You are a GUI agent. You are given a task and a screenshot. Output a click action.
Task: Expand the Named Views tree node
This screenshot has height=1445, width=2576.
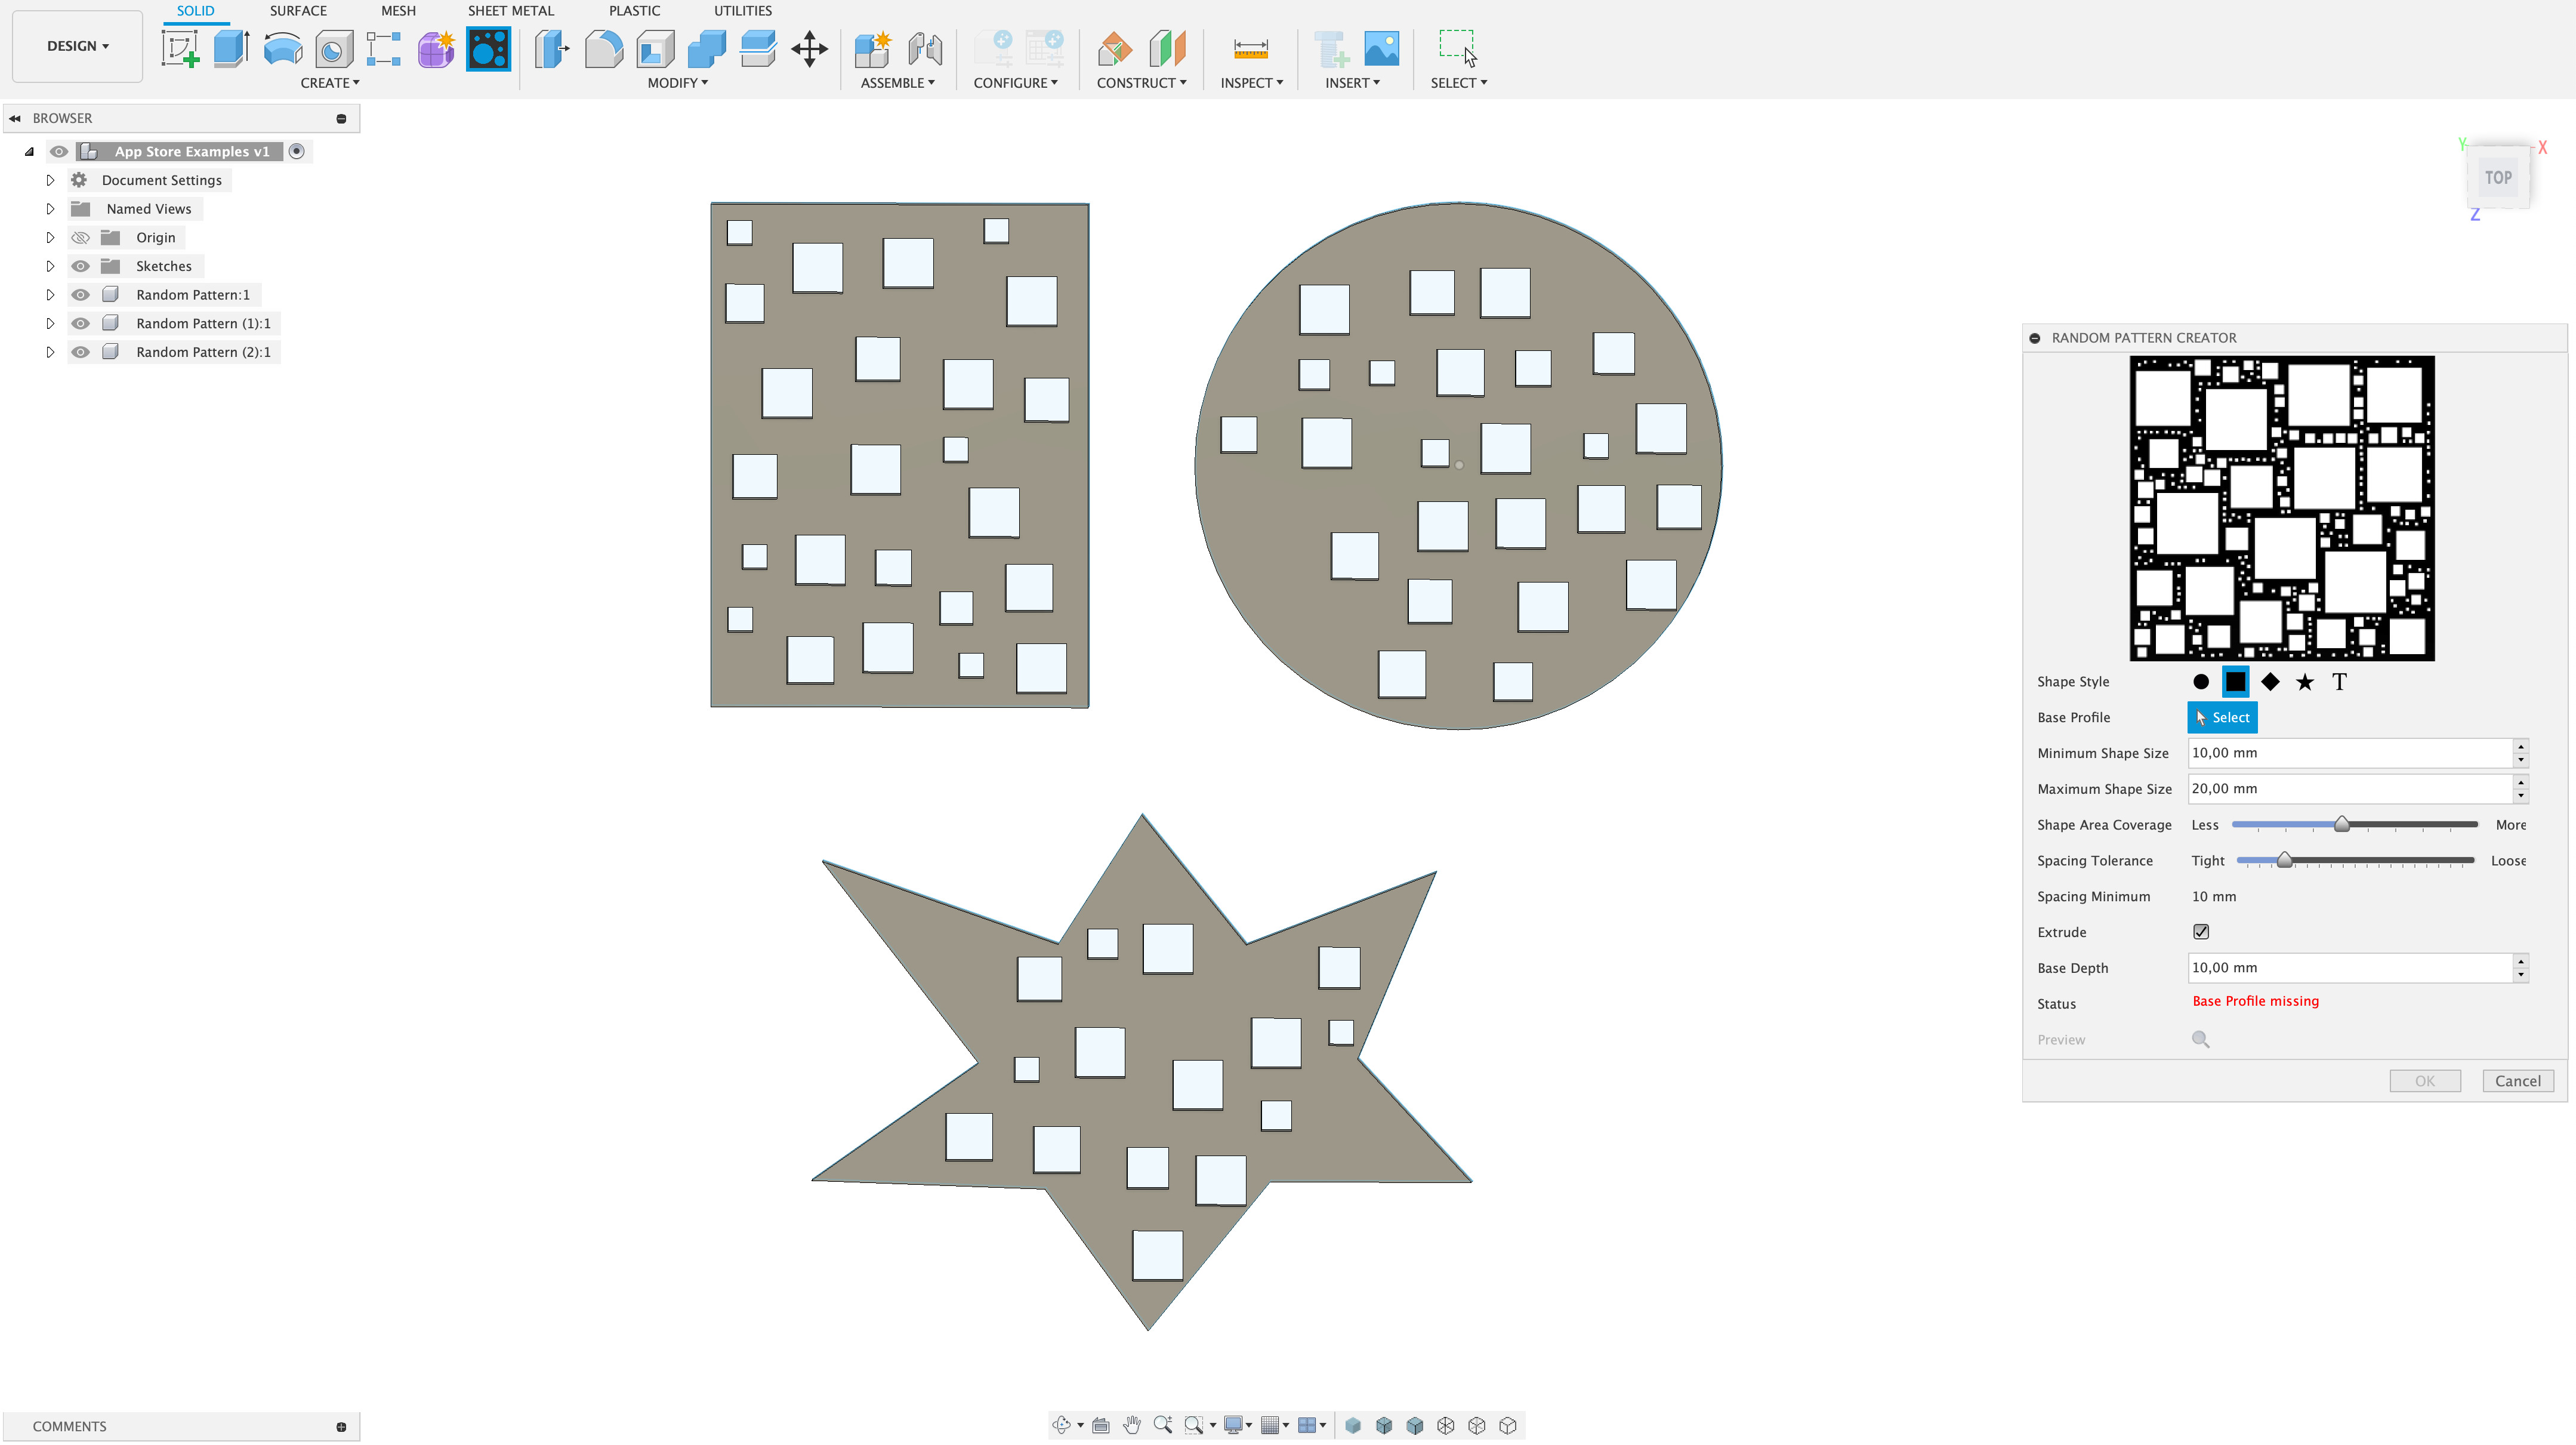(50, 209)
